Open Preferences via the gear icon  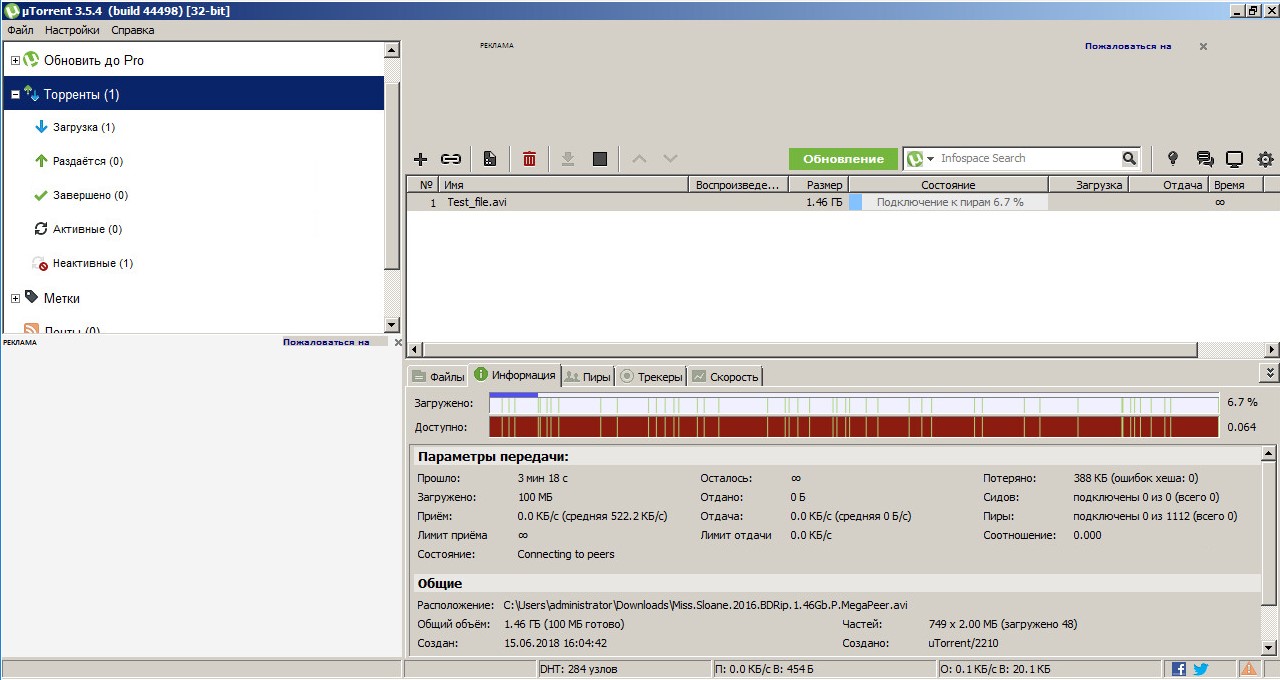(1265, 159)
